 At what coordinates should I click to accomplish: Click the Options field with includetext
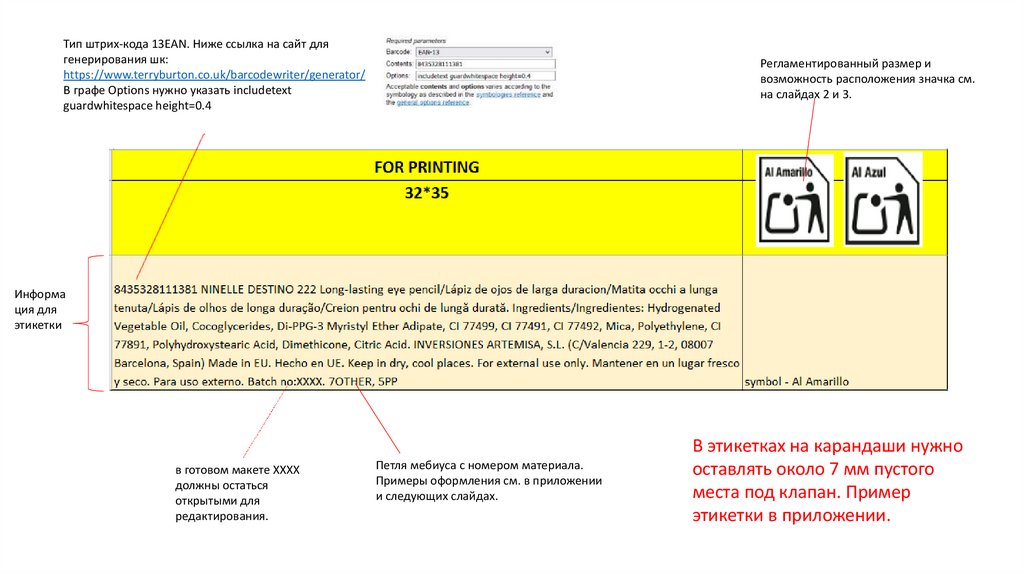(x=485, y=76)
